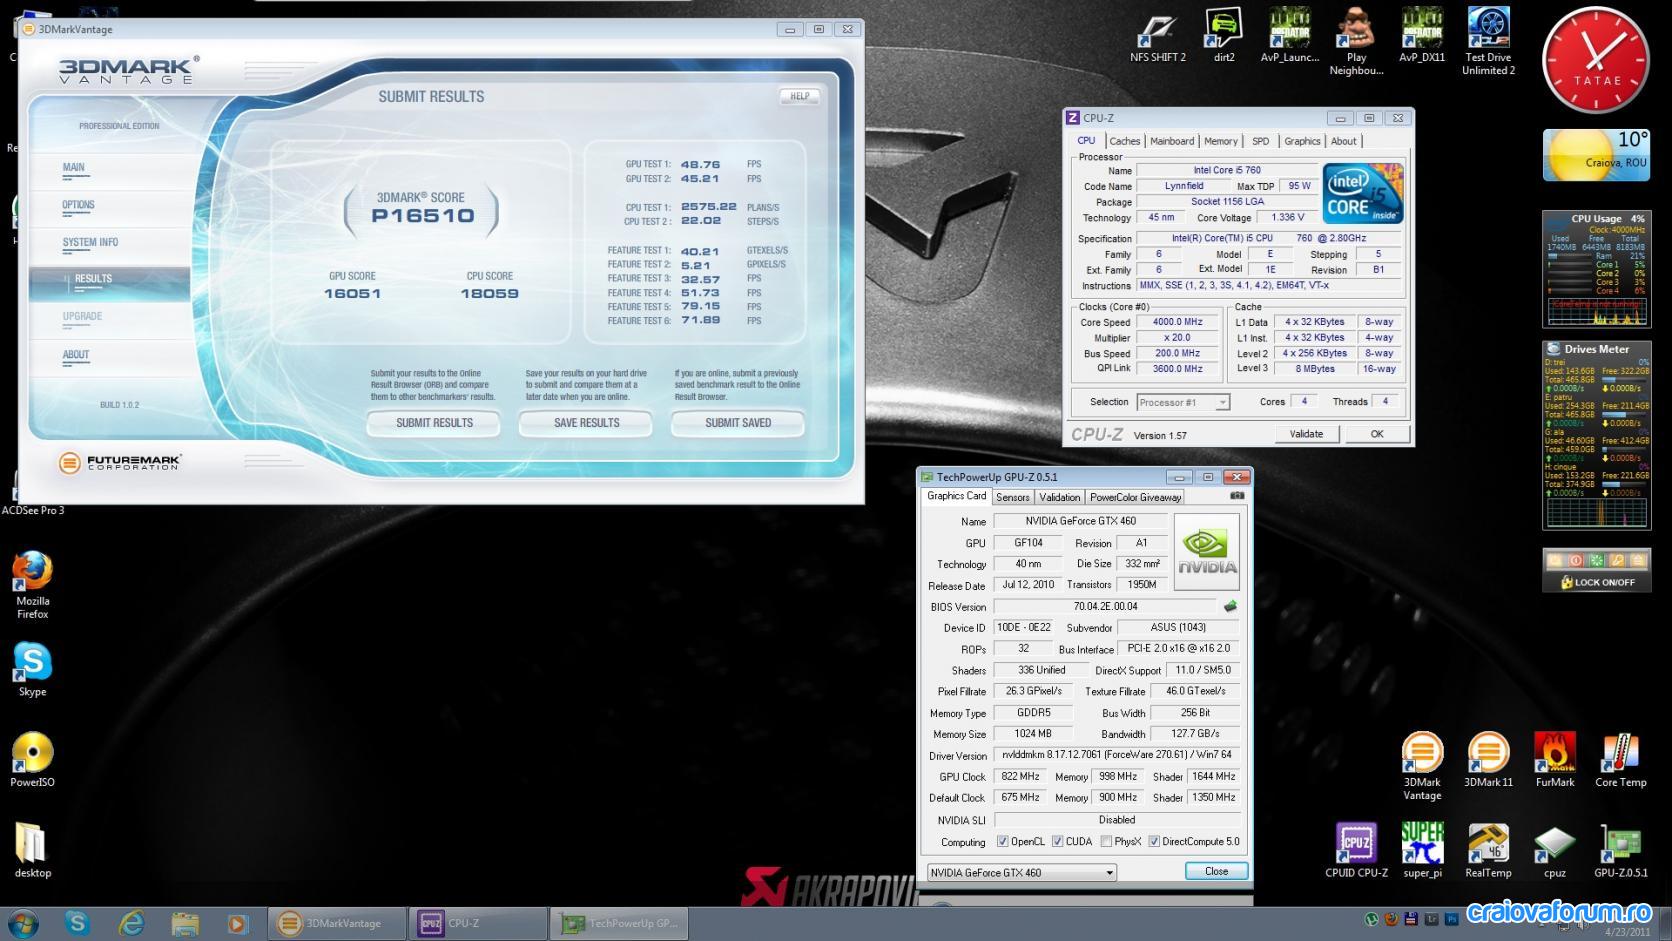
Task: Open the super_pi desktop icon
Action: (x=1422, y=850)
